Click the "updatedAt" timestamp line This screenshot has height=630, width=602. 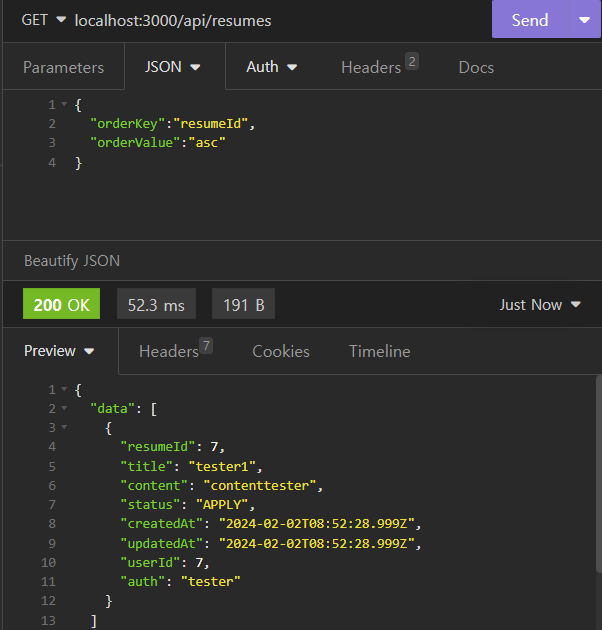coord(271,543)
